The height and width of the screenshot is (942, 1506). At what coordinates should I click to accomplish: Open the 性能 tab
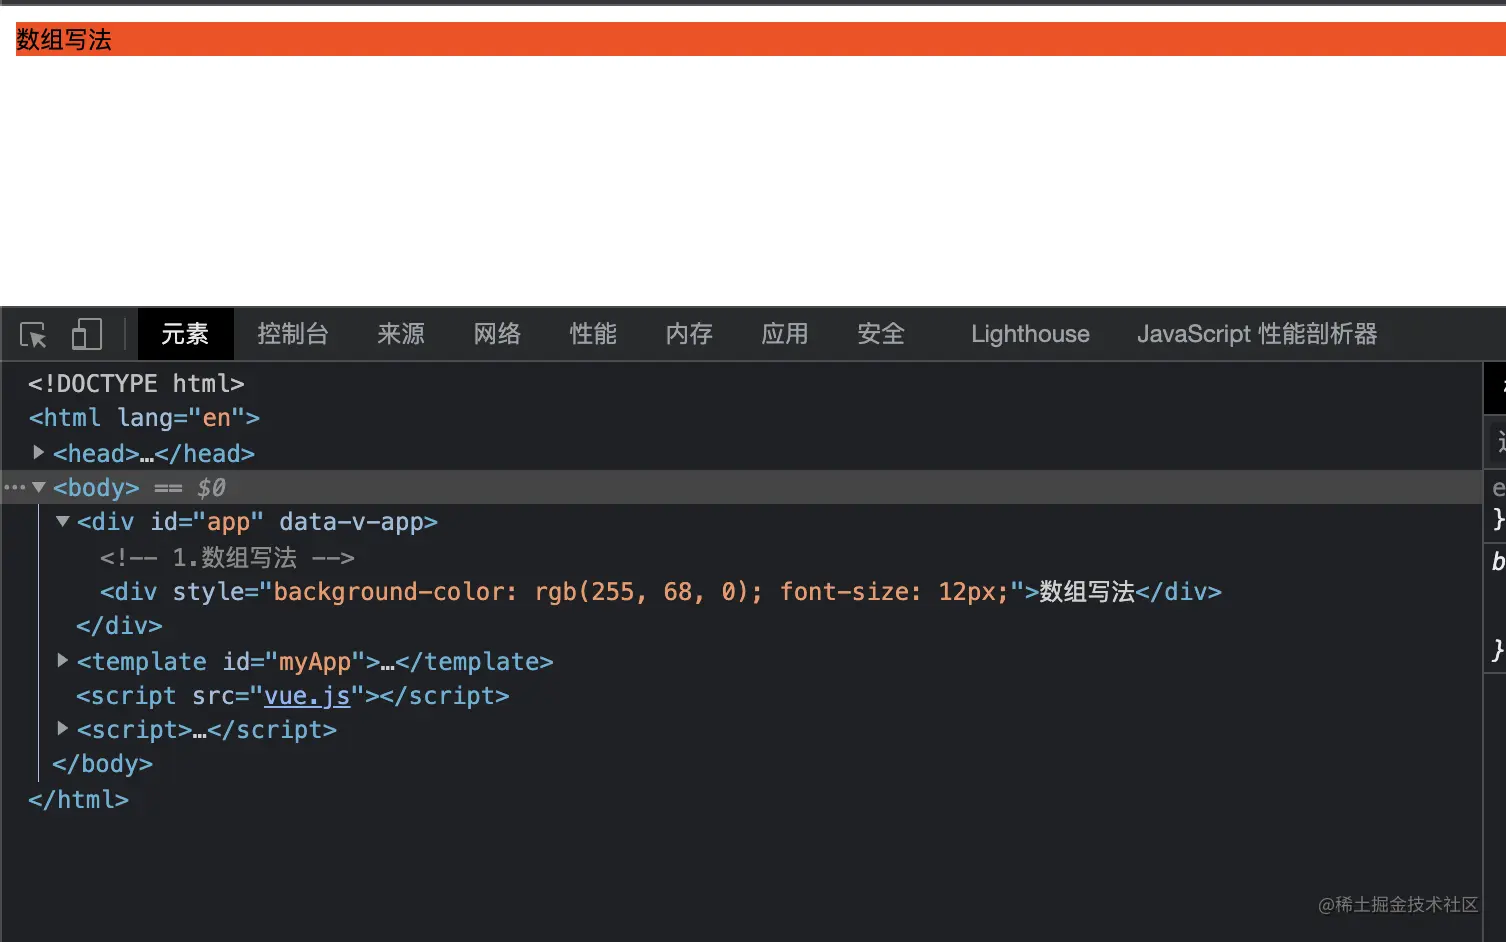[593, 334]
